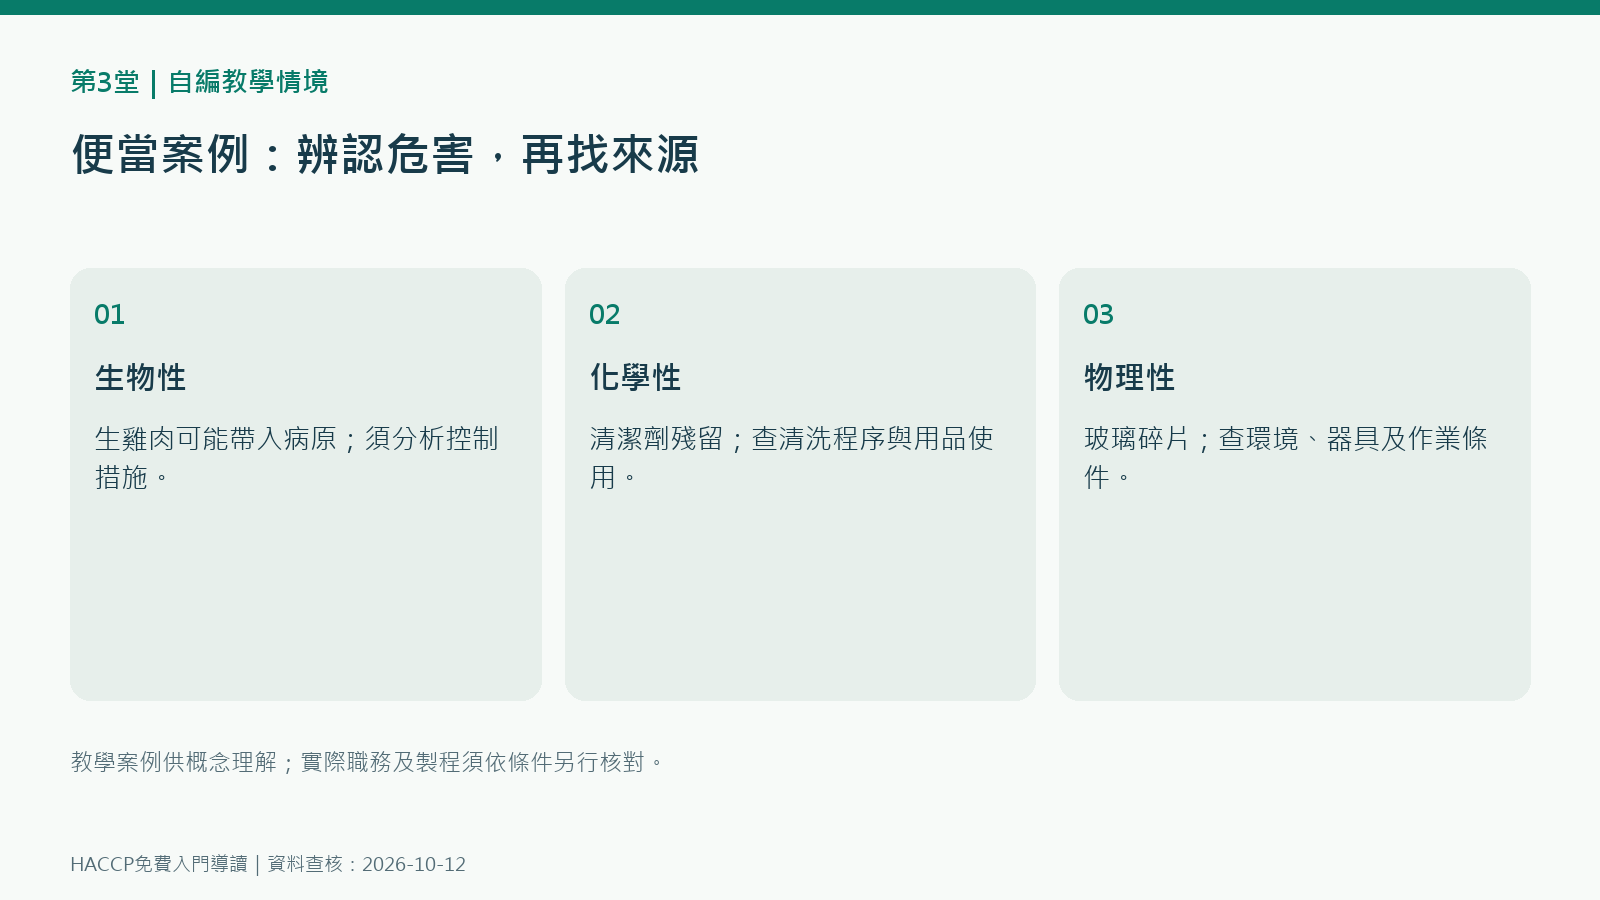Viewport: 1600px width, 900px height.
Task: Click the text about 生雞肉可能帶入病原
Action: (296, 458)
